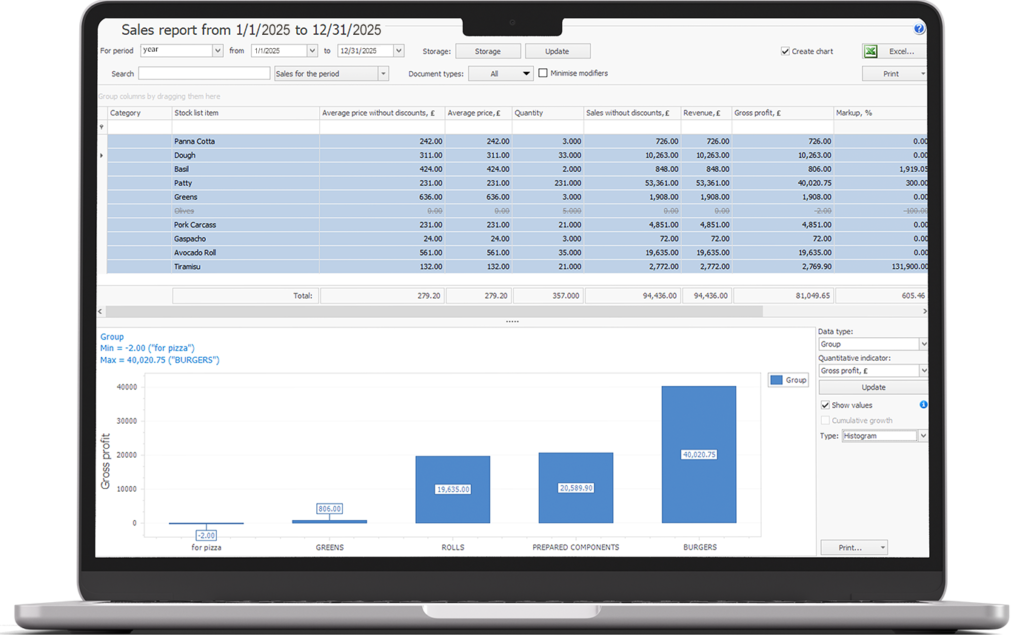Expand the Document types All dropdown
The image size is (1024, 640).
tap(527, 74)
